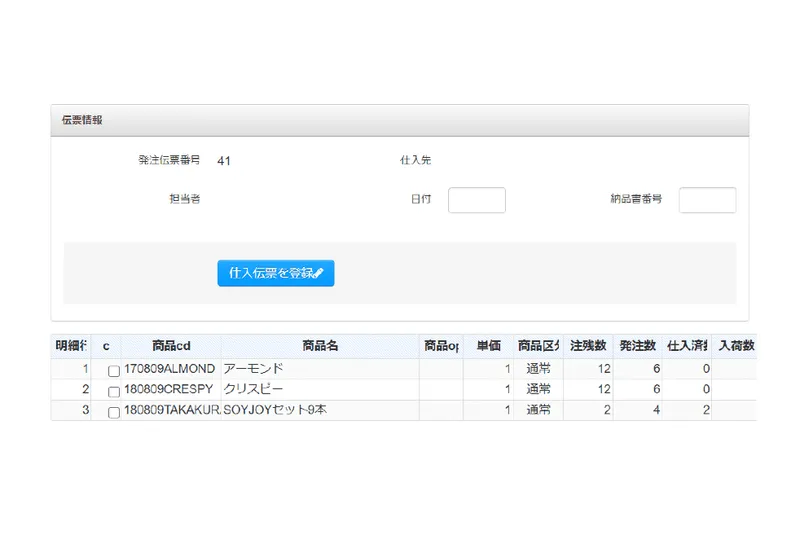Click the クリスピー product name cell
The height and width of the screenshot is (534, 800).
point(320,389)
